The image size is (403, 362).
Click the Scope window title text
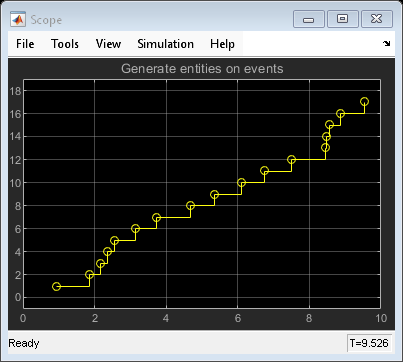pyautogui.click(x=46, y=20)
